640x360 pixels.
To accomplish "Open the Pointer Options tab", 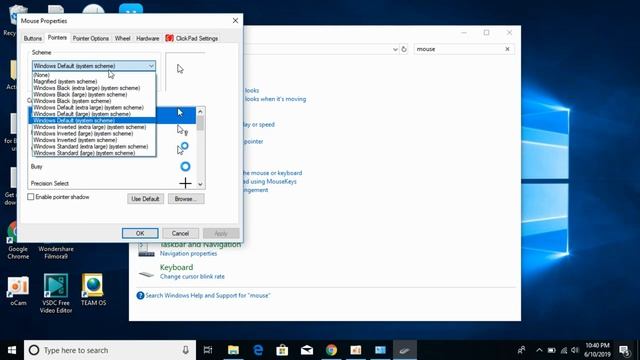I will 91,38.
